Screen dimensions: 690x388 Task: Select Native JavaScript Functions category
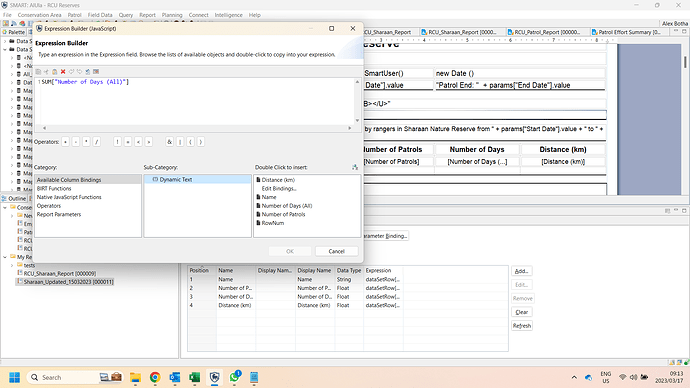click(69, 197)
